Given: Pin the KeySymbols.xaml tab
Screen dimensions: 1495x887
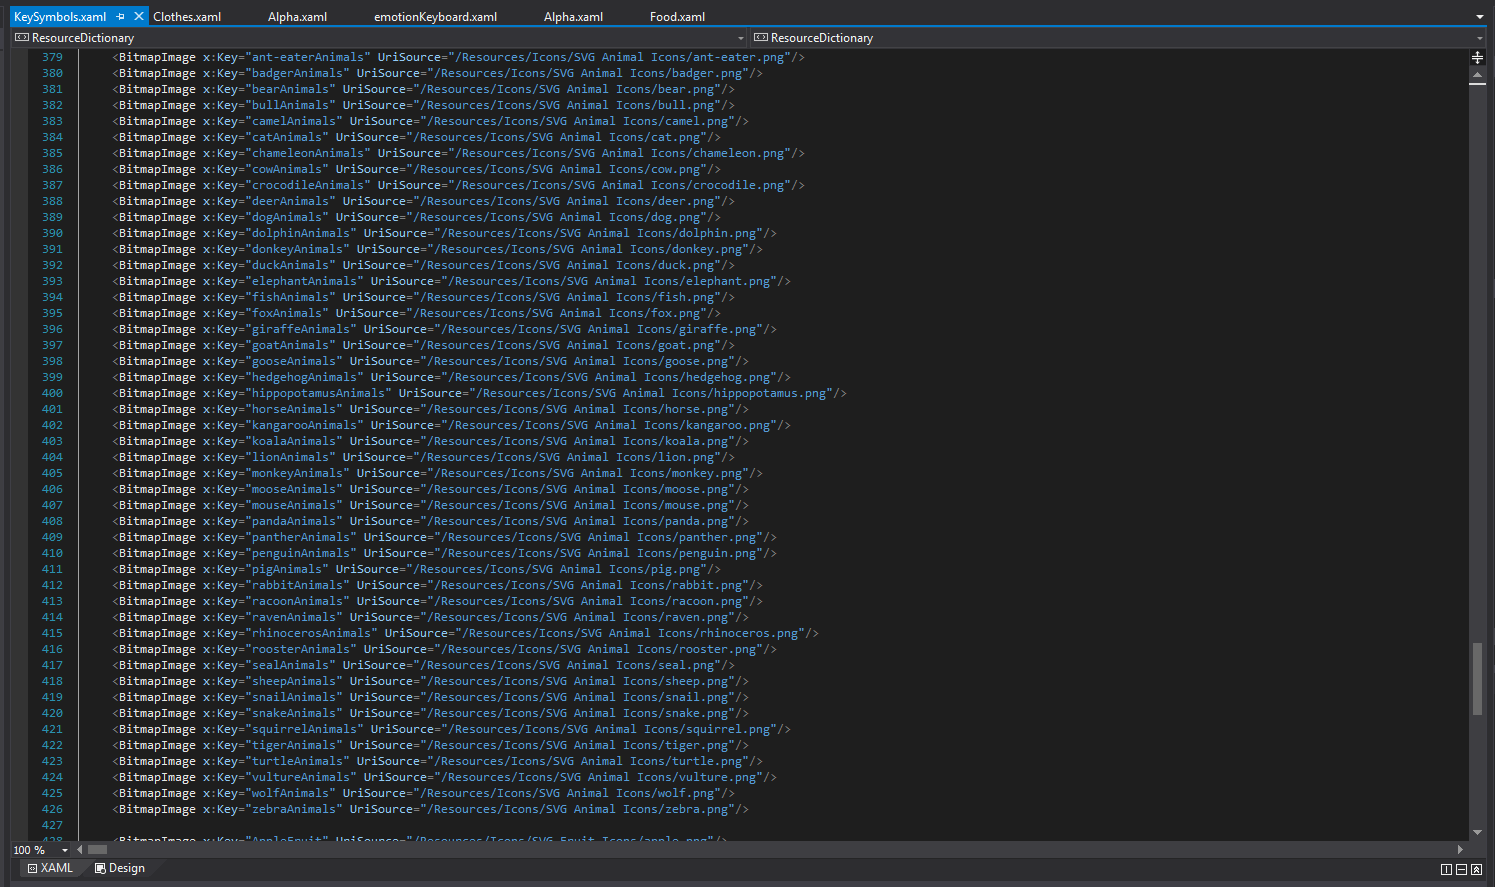Looking at the screenshot, I should (120, 17).
